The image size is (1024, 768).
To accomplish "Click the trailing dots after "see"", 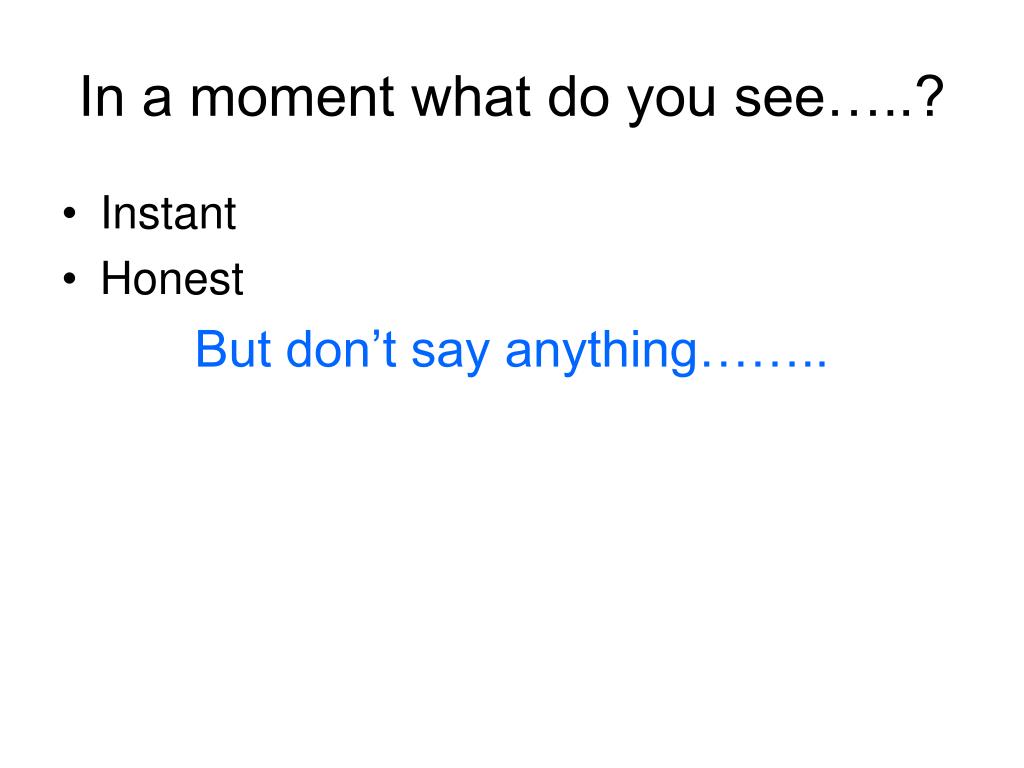I will pos(871,113).
